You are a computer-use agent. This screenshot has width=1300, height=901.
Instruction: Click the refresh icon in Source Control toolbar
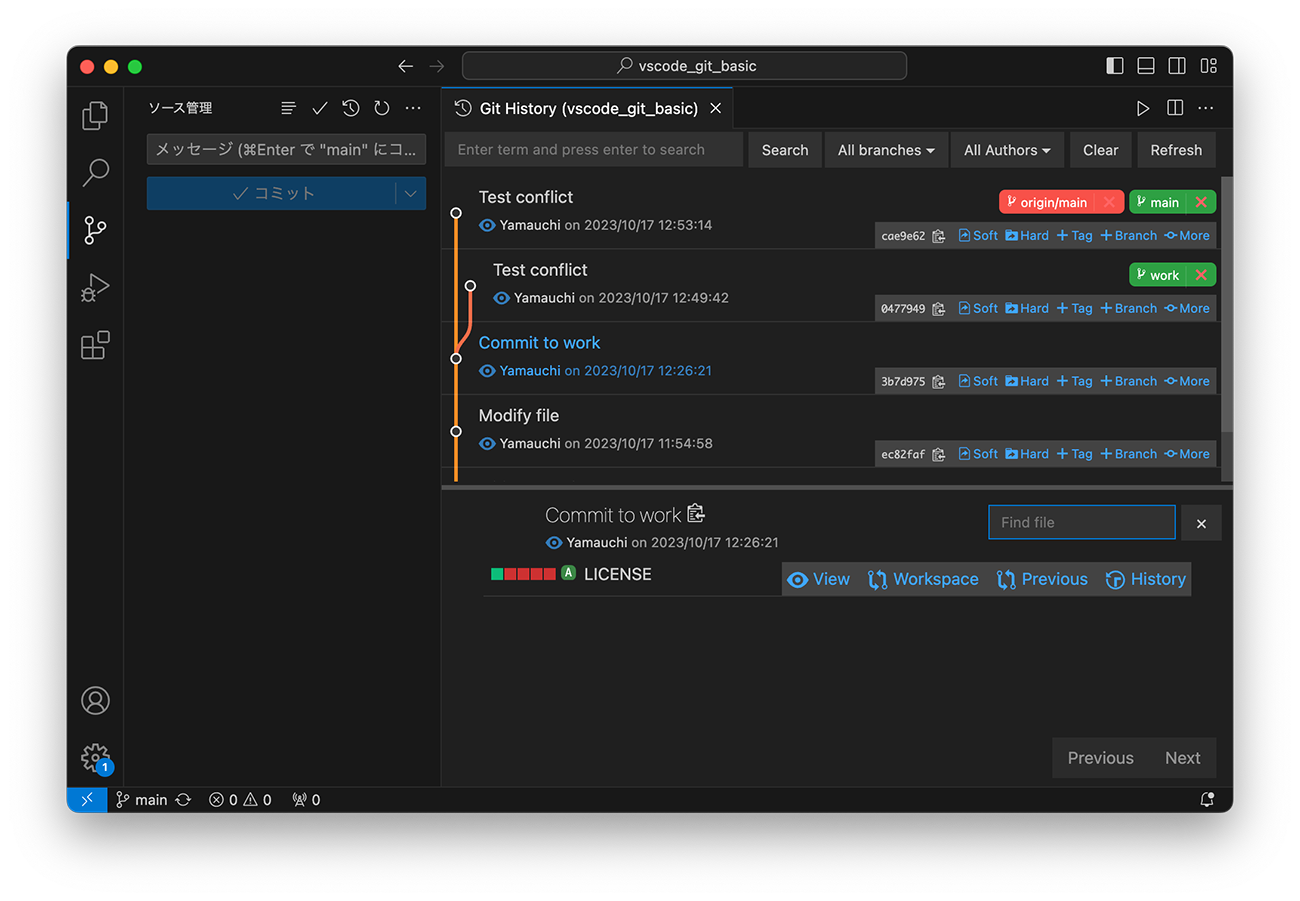[381, 107]
